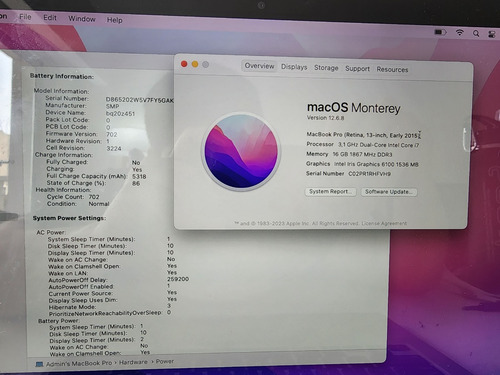500x375 pixels.
Task: Click the Graphics Intel Iris info line
Action: tap(362, 164)
